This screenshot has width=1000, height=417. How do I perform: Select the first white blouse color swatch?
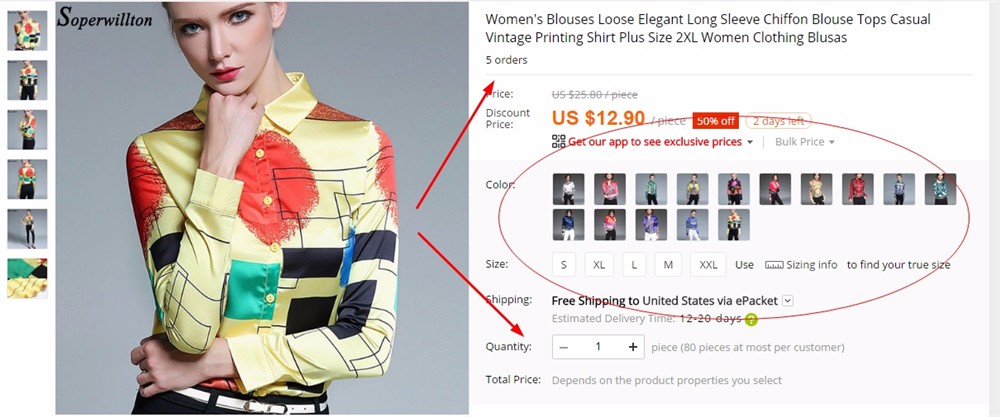(568, 189)
